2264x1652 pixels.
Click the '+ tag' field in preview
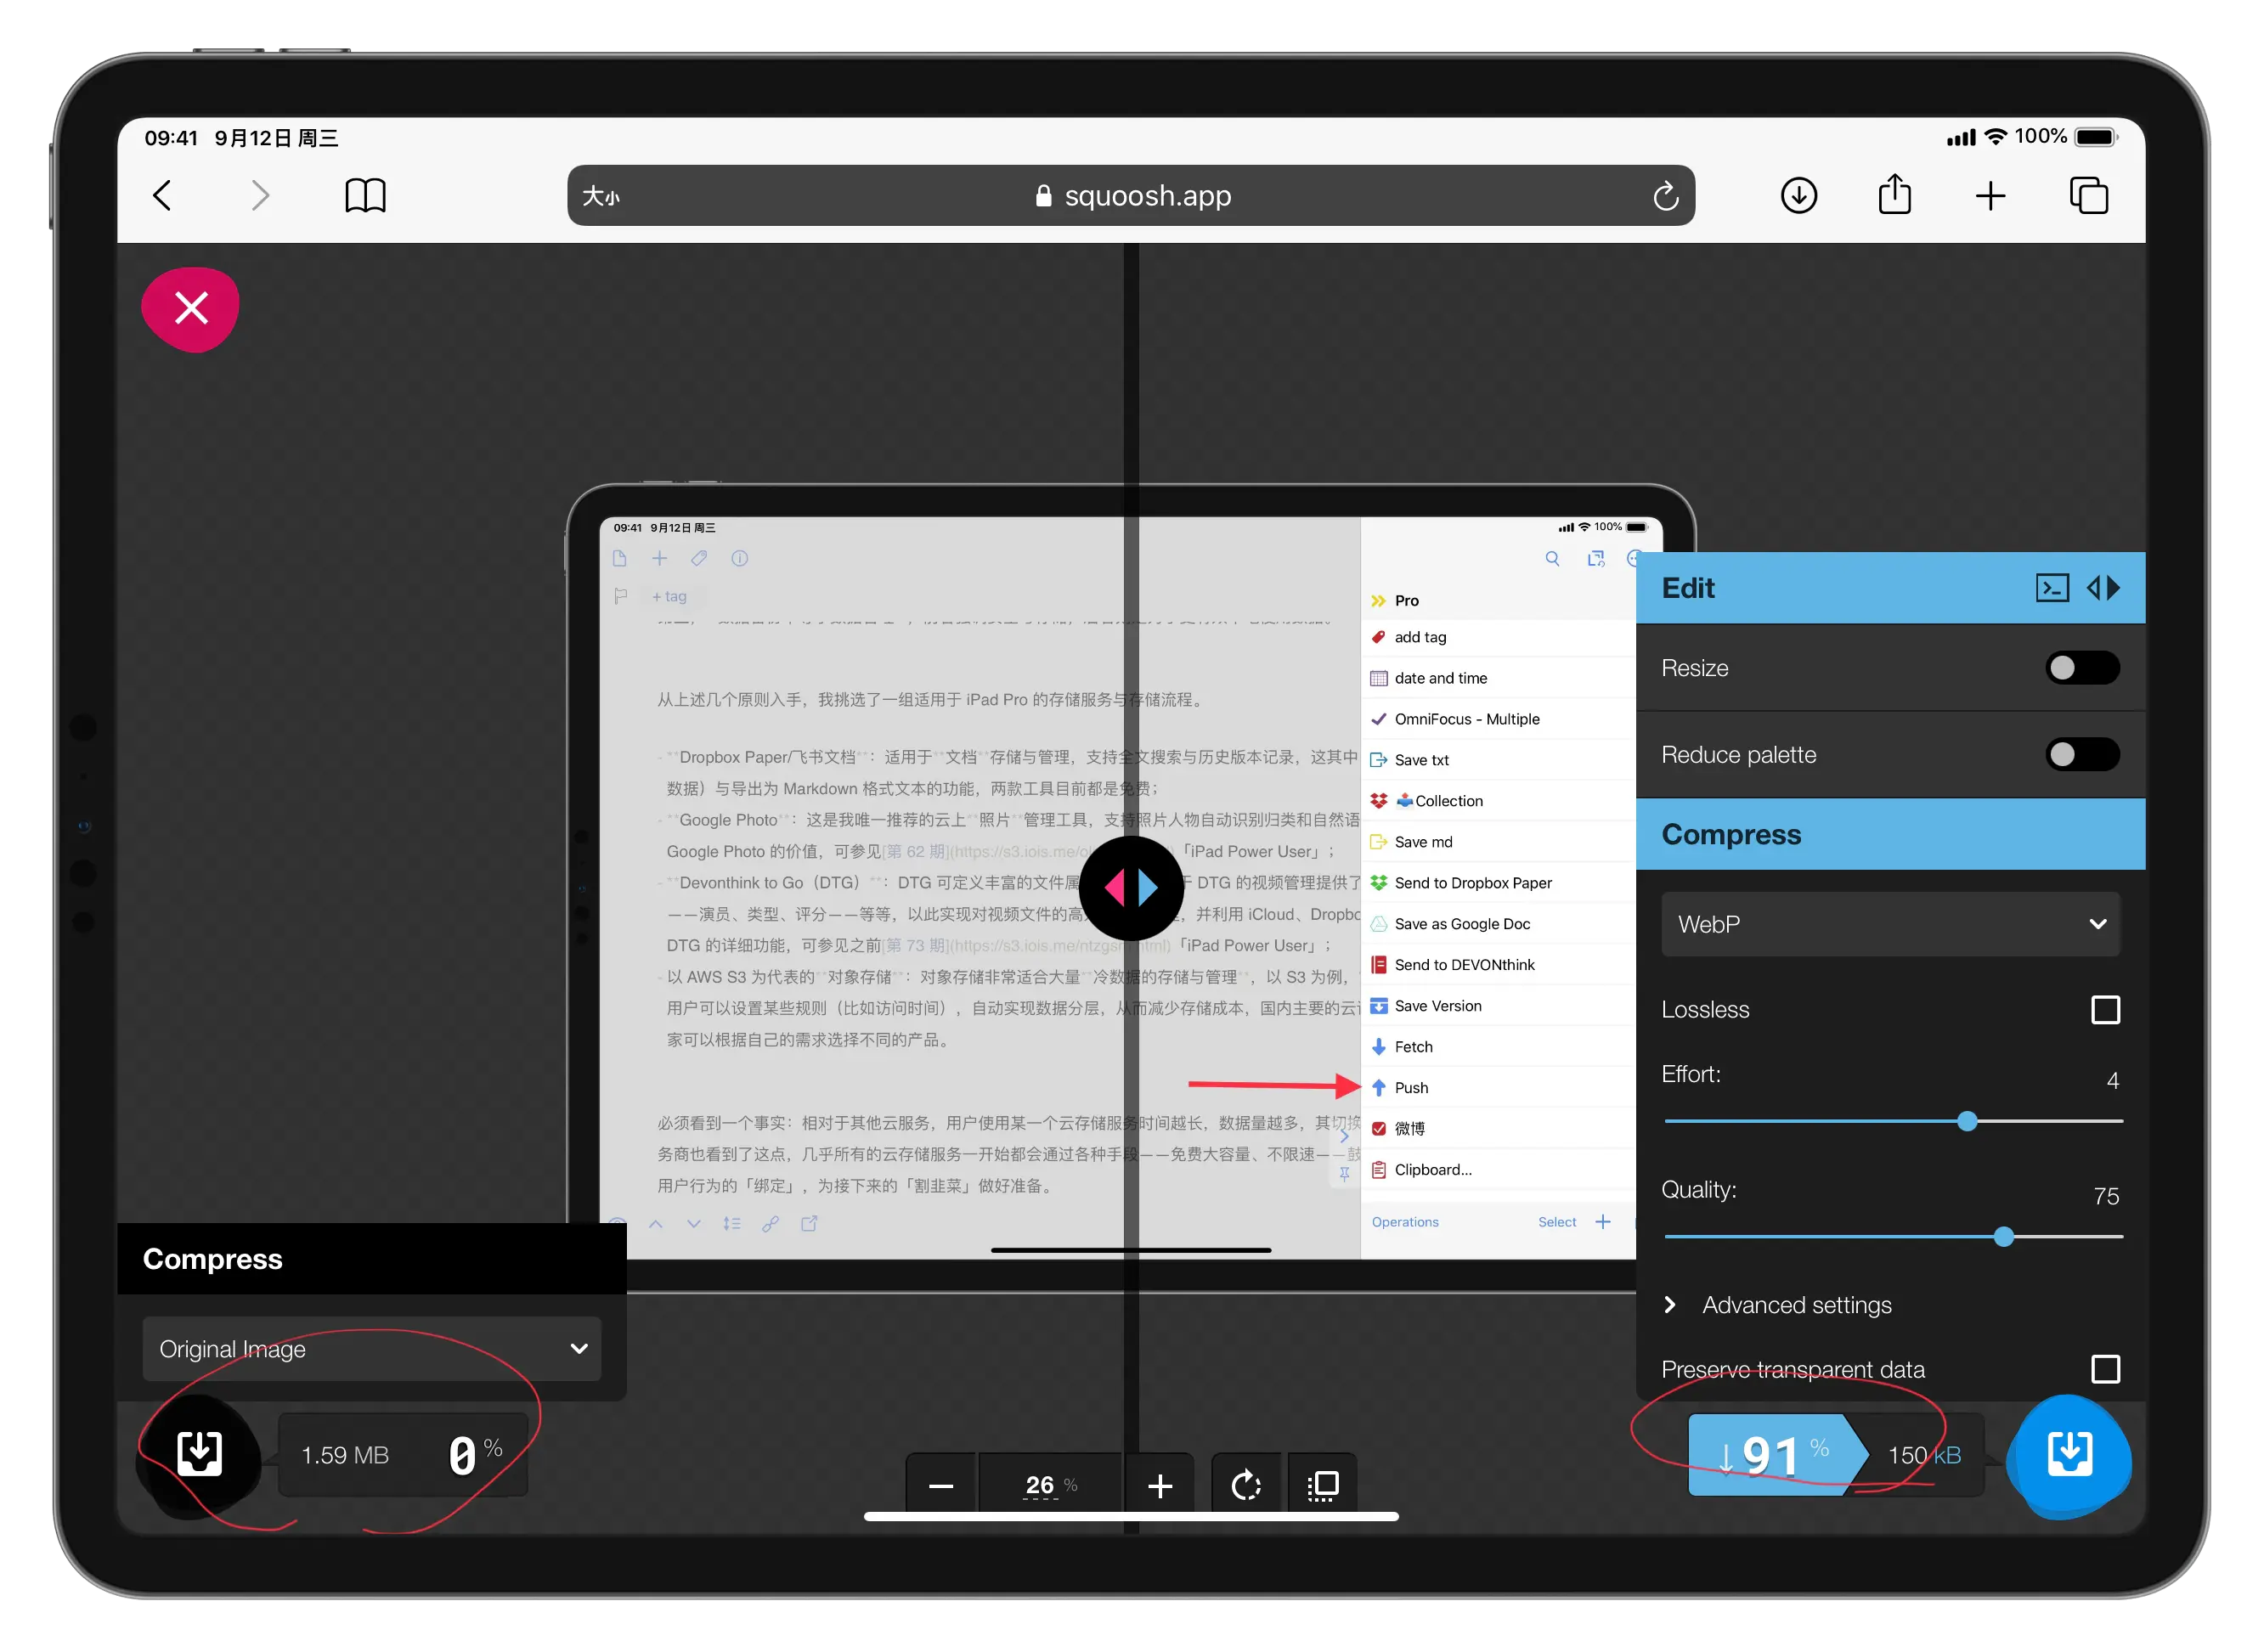pyautogui.click(x=669, y=597)
